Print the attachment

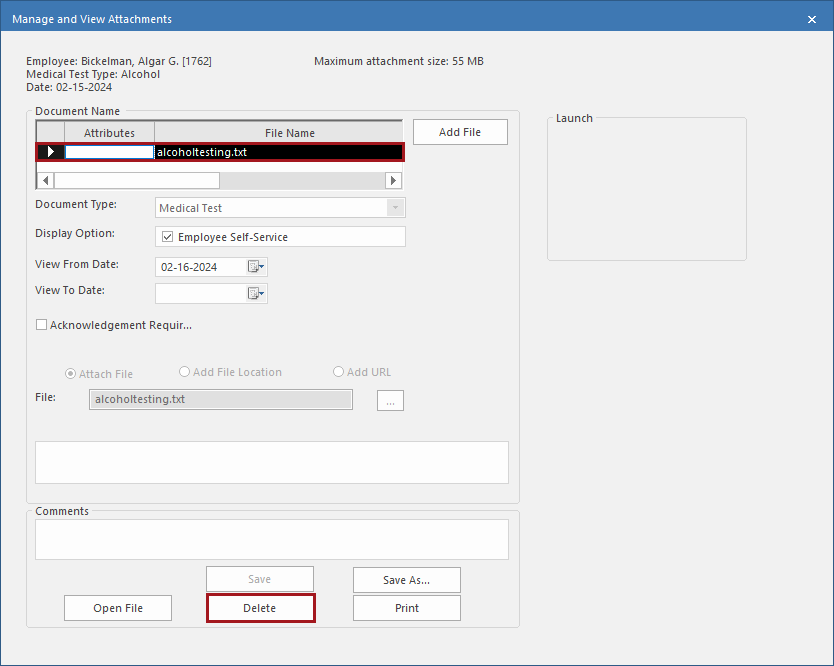[406, 607]
